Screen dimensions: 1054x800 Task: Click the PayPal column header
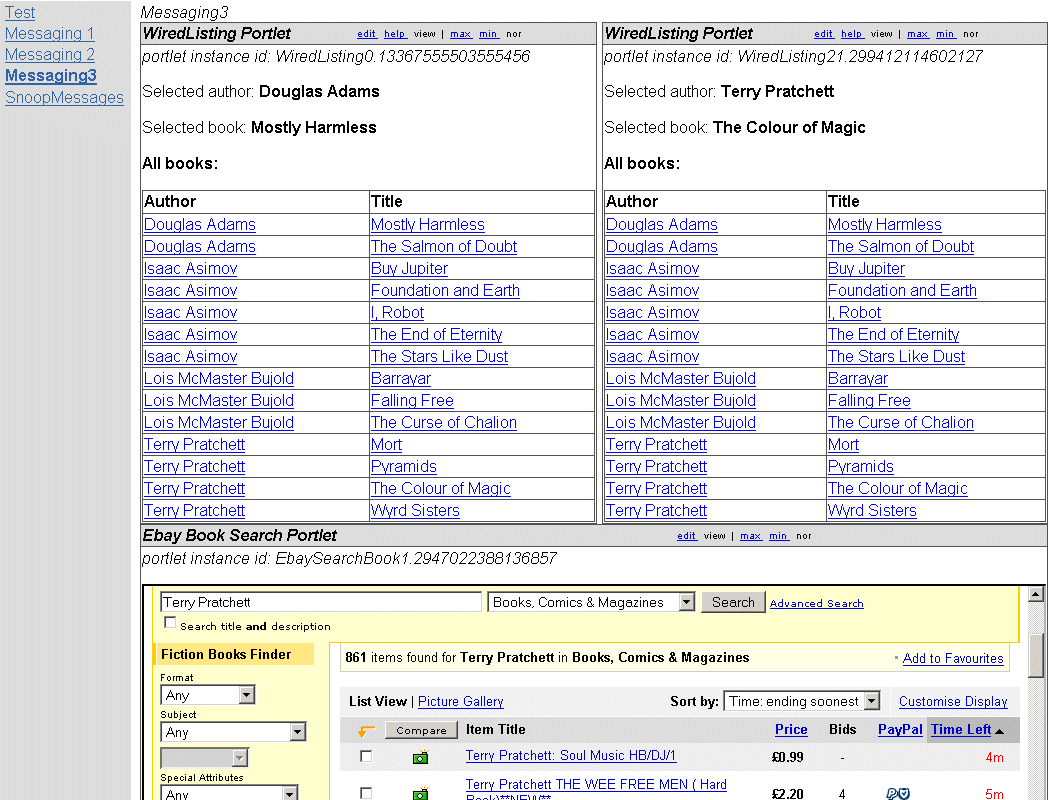900,729
